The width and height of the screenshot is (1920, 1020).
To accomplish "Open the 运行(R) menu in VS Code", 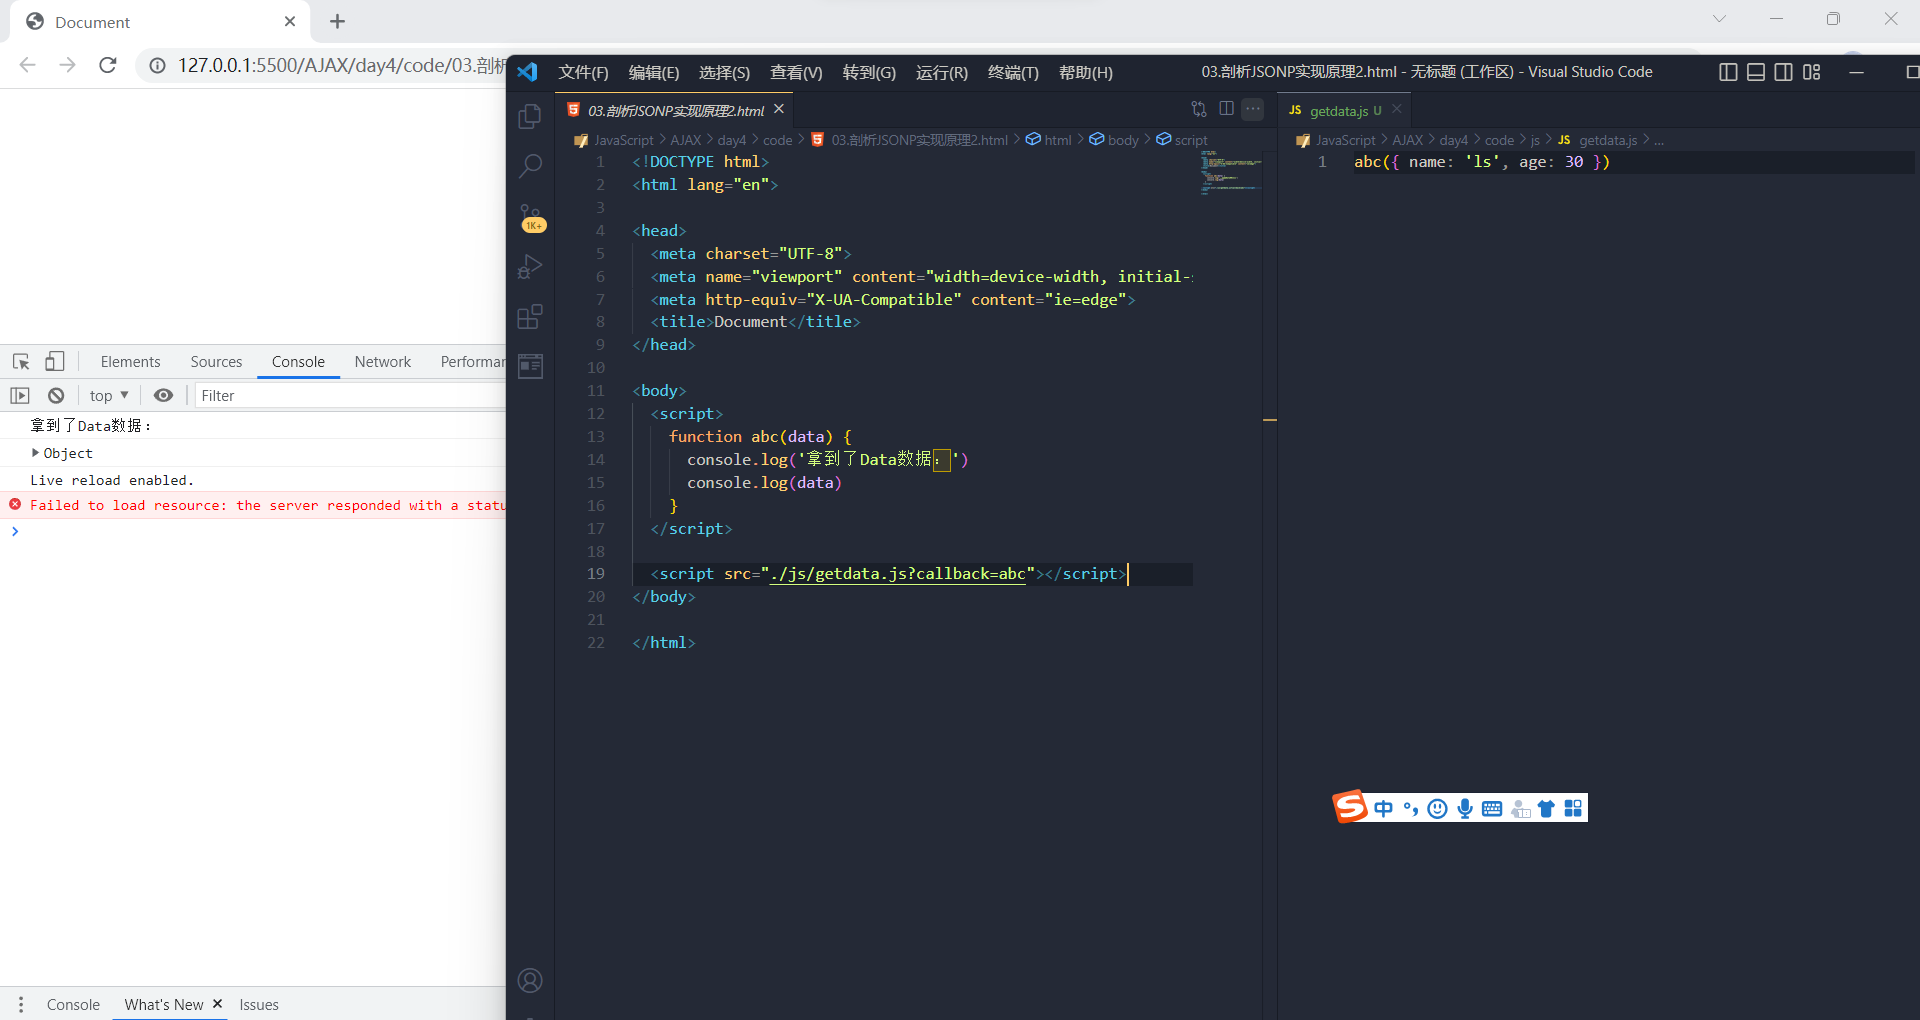I will [x=941, y=72].
